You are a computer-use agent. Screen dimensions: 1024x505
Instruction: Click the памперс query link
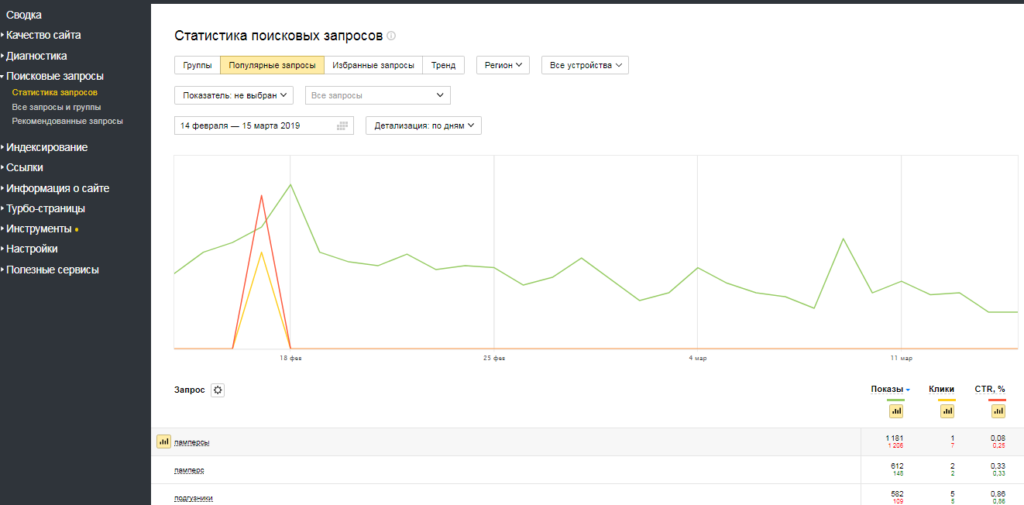(x=189, y=470)
